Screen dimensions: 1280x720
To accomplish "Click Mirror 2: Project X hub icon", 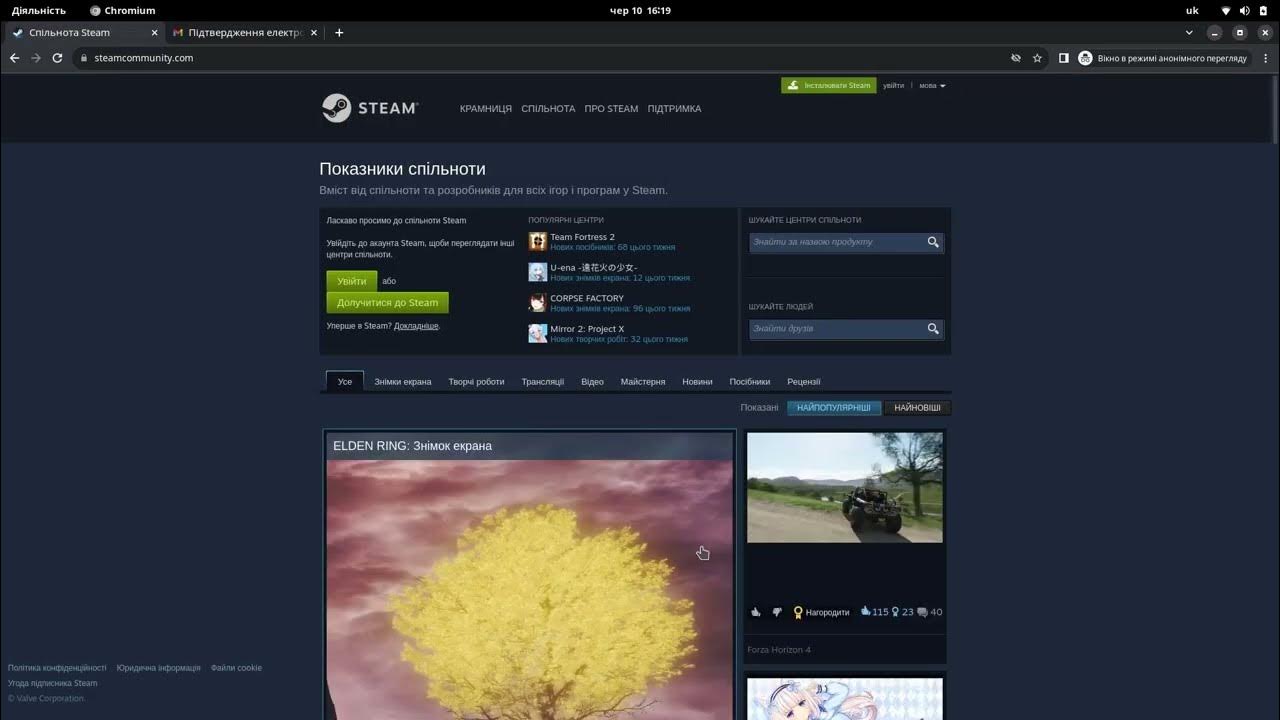I will point(538,333).
